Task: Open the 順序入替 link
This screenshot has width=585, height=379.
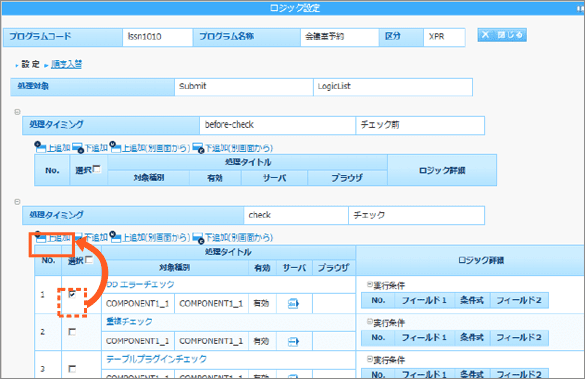Action: [66, 64]
